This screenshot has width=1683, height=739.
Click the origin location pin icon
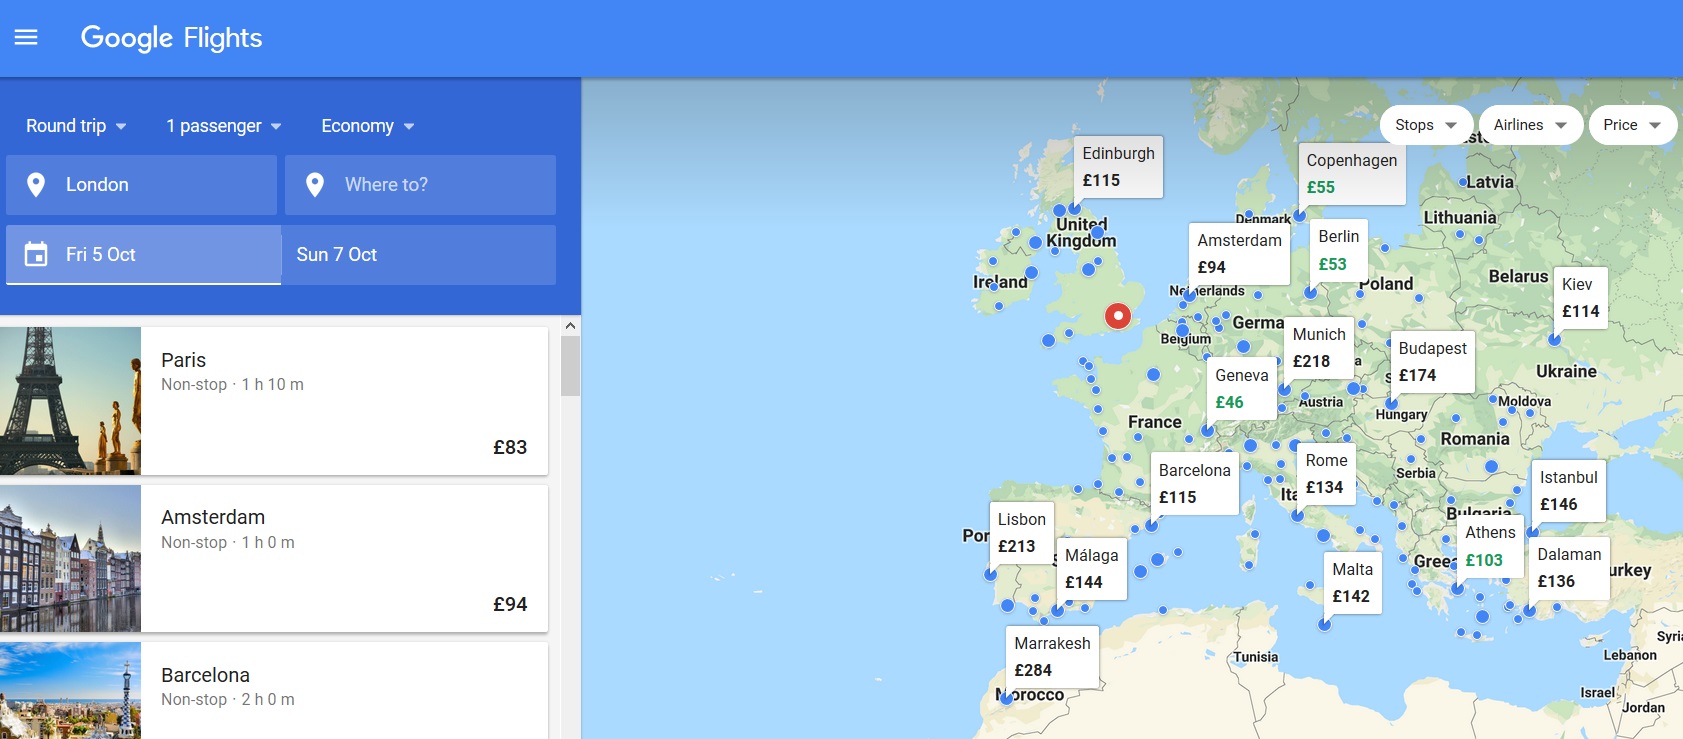tap(36, 185)
